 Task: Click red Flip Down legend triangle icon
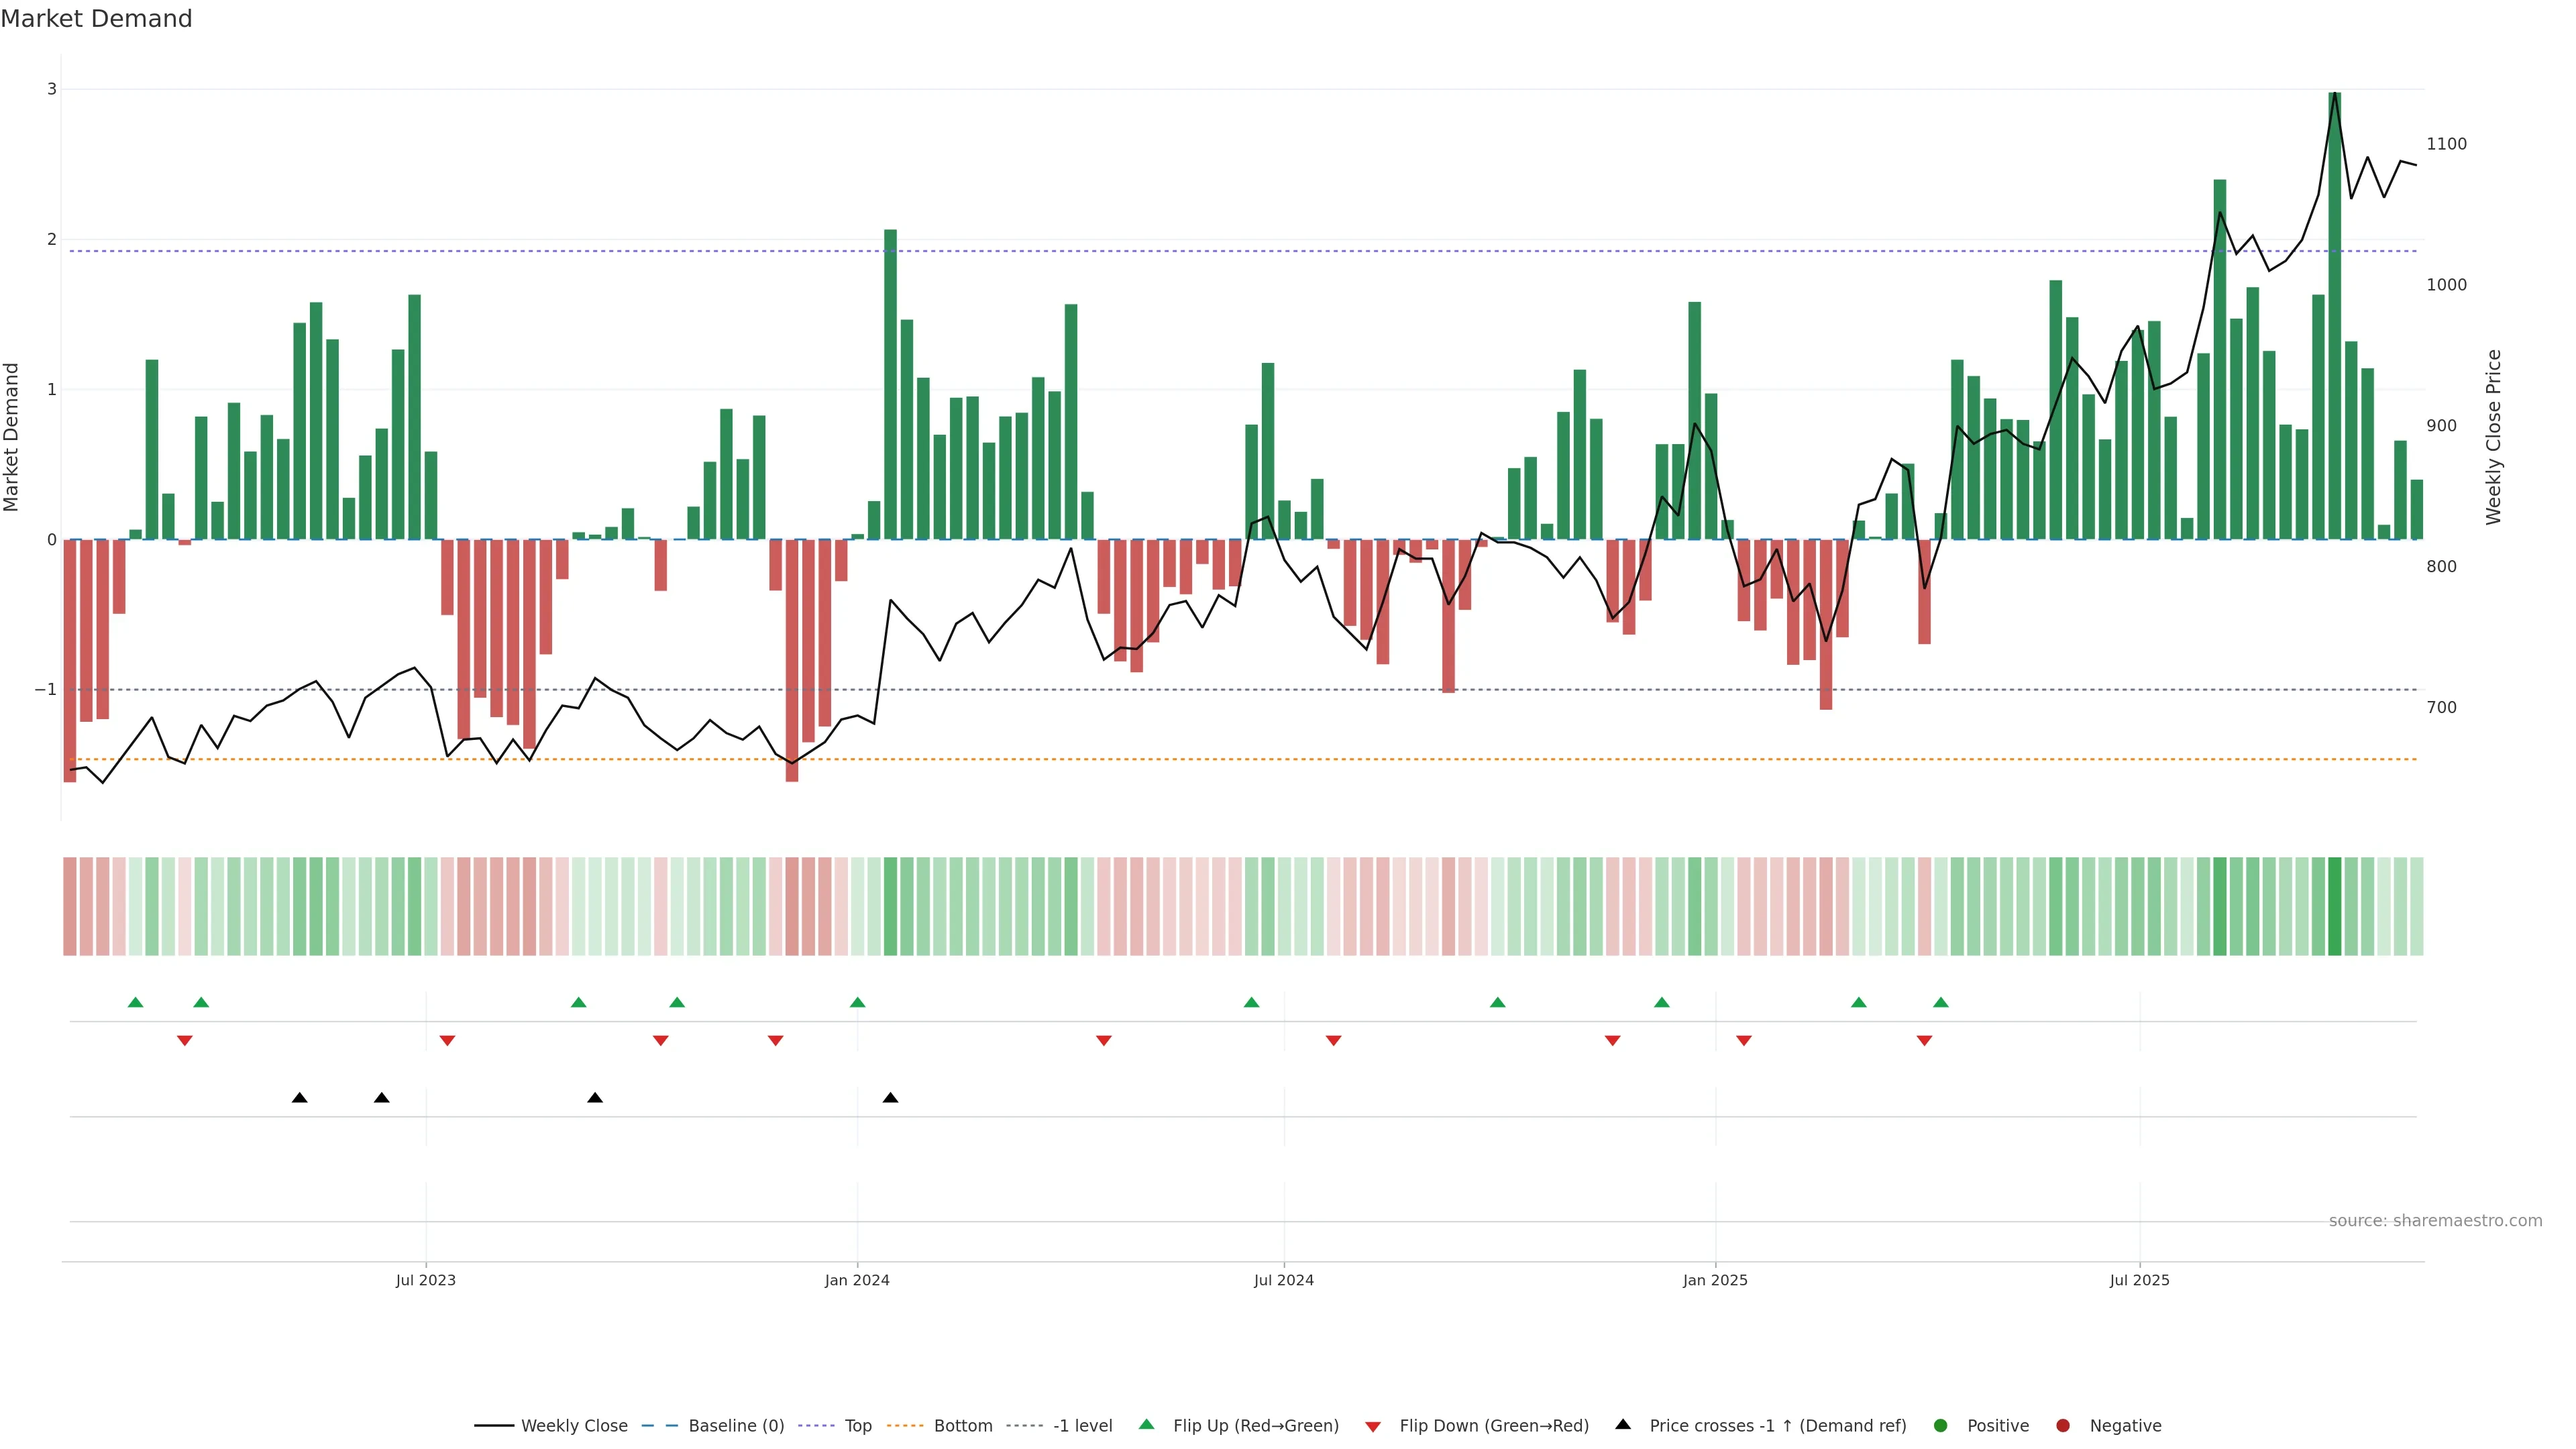pos(1373,1426)
